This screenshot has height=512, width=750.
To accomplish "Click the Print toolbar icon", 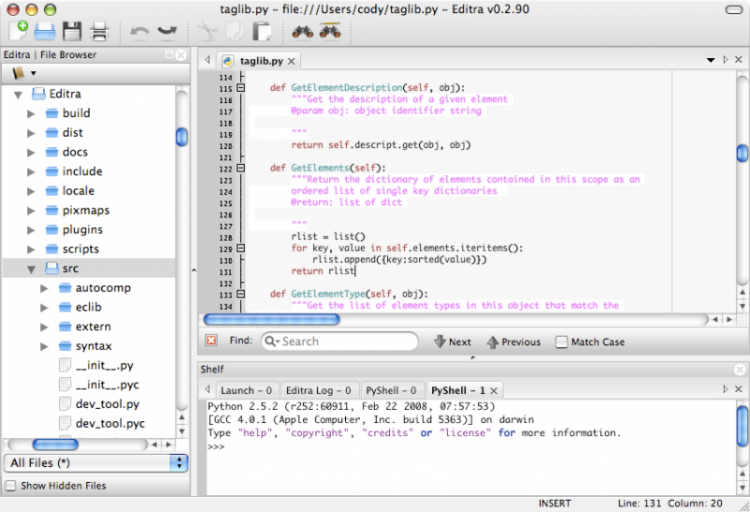I will click(x=99, y=31).
